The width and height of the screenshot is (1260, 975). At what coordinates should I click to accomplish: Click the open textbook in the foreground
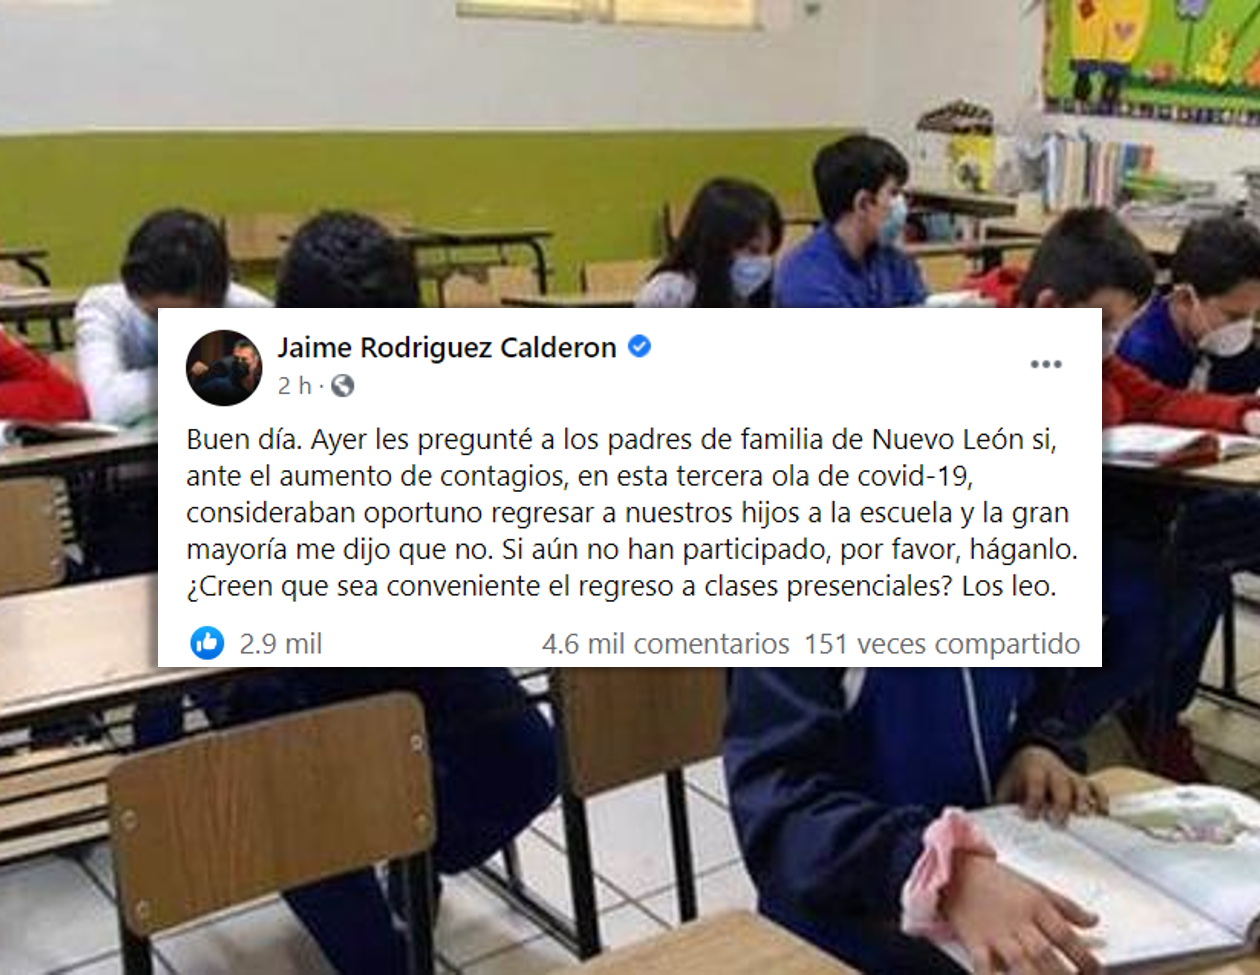coord(1110,870)
